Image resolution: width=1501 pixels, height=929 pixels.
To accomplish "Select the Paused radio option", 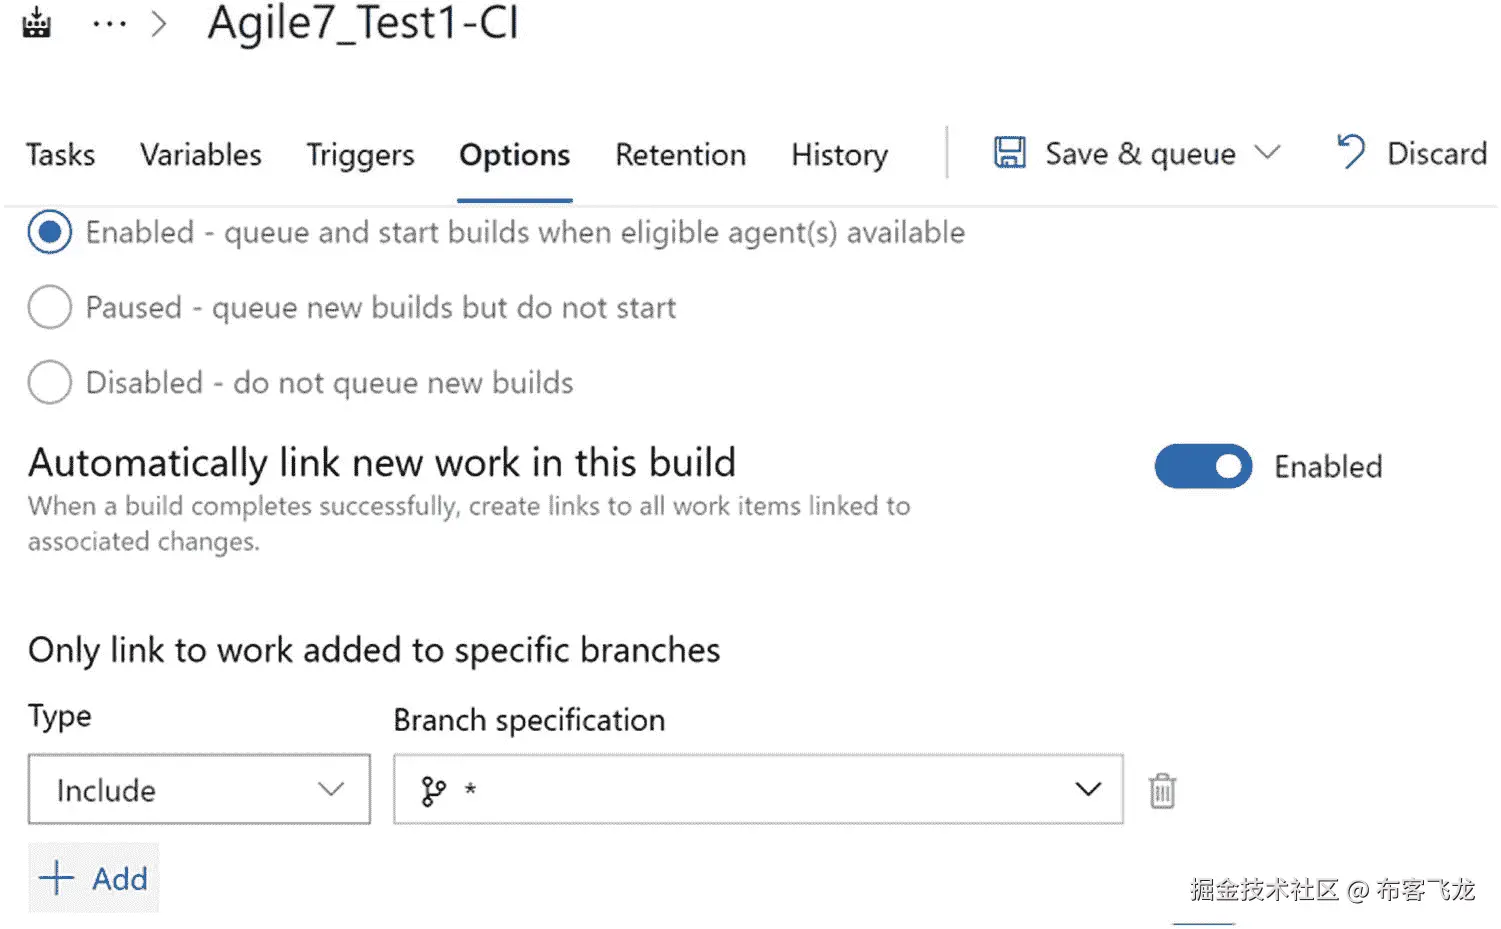I will coord(50,307).
